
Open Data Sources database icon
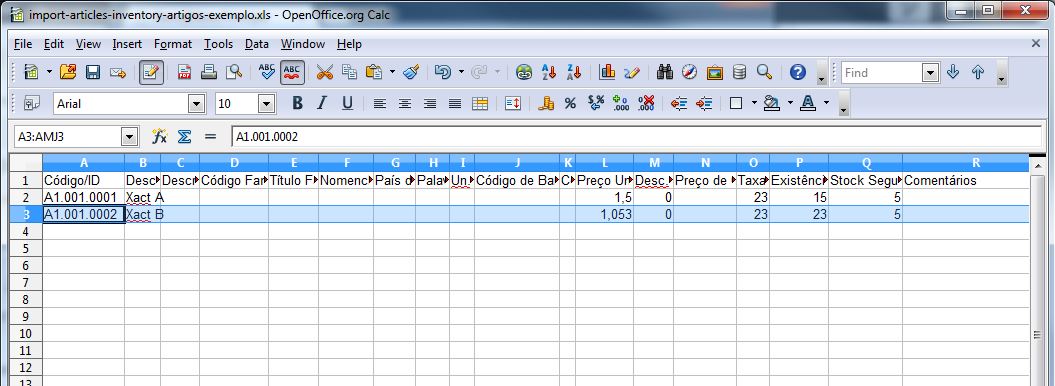coord(739,72)
